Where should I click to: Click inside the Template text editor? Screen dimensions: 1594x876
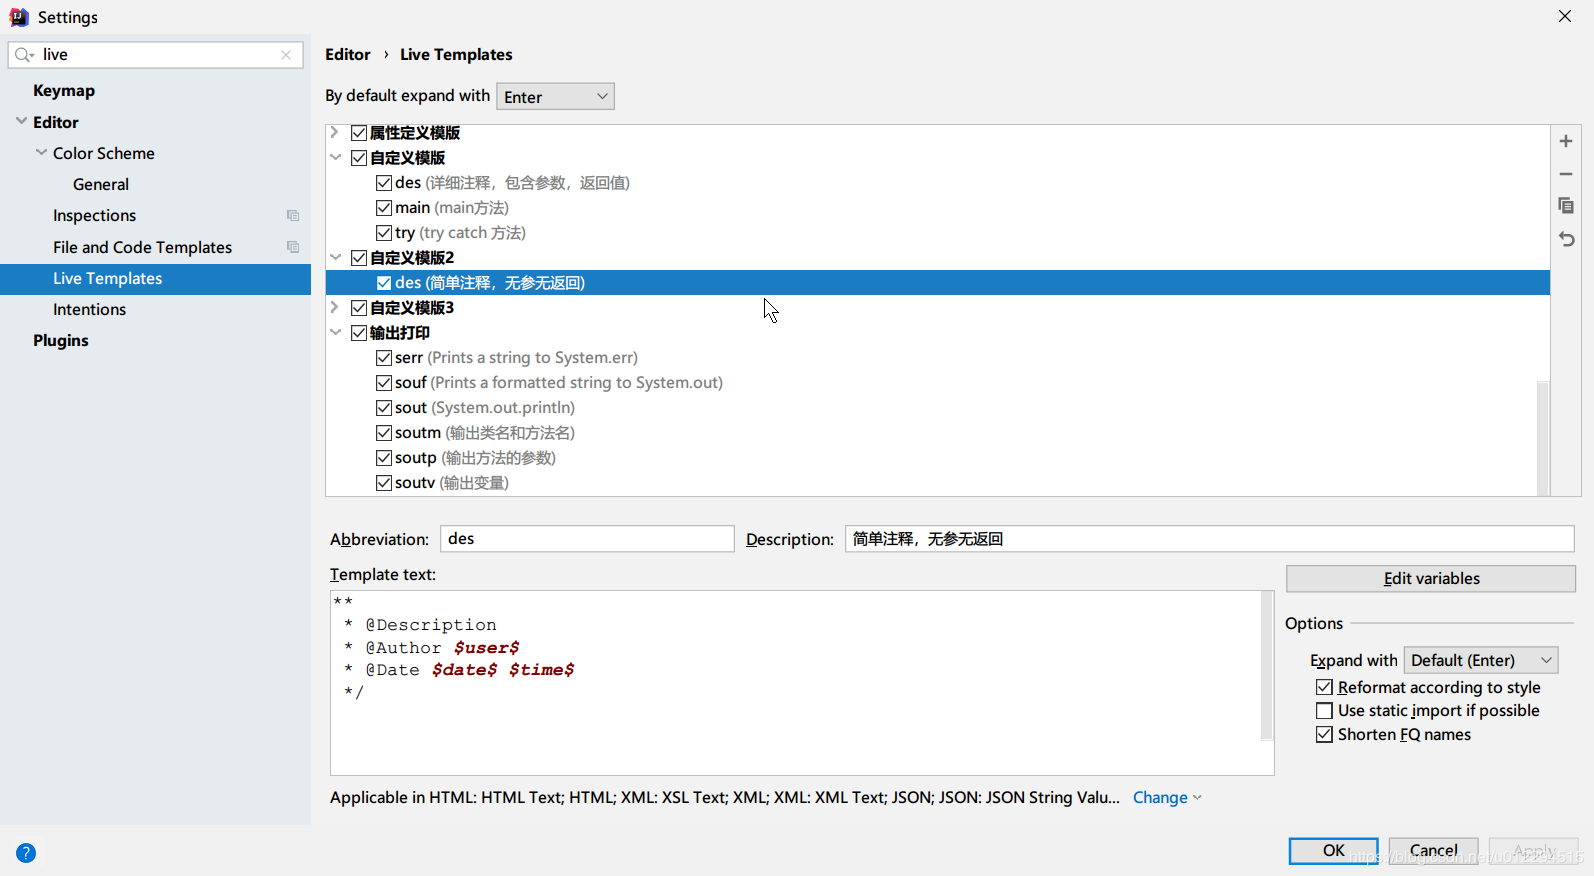pyautogui.click(x=796, y=683)
